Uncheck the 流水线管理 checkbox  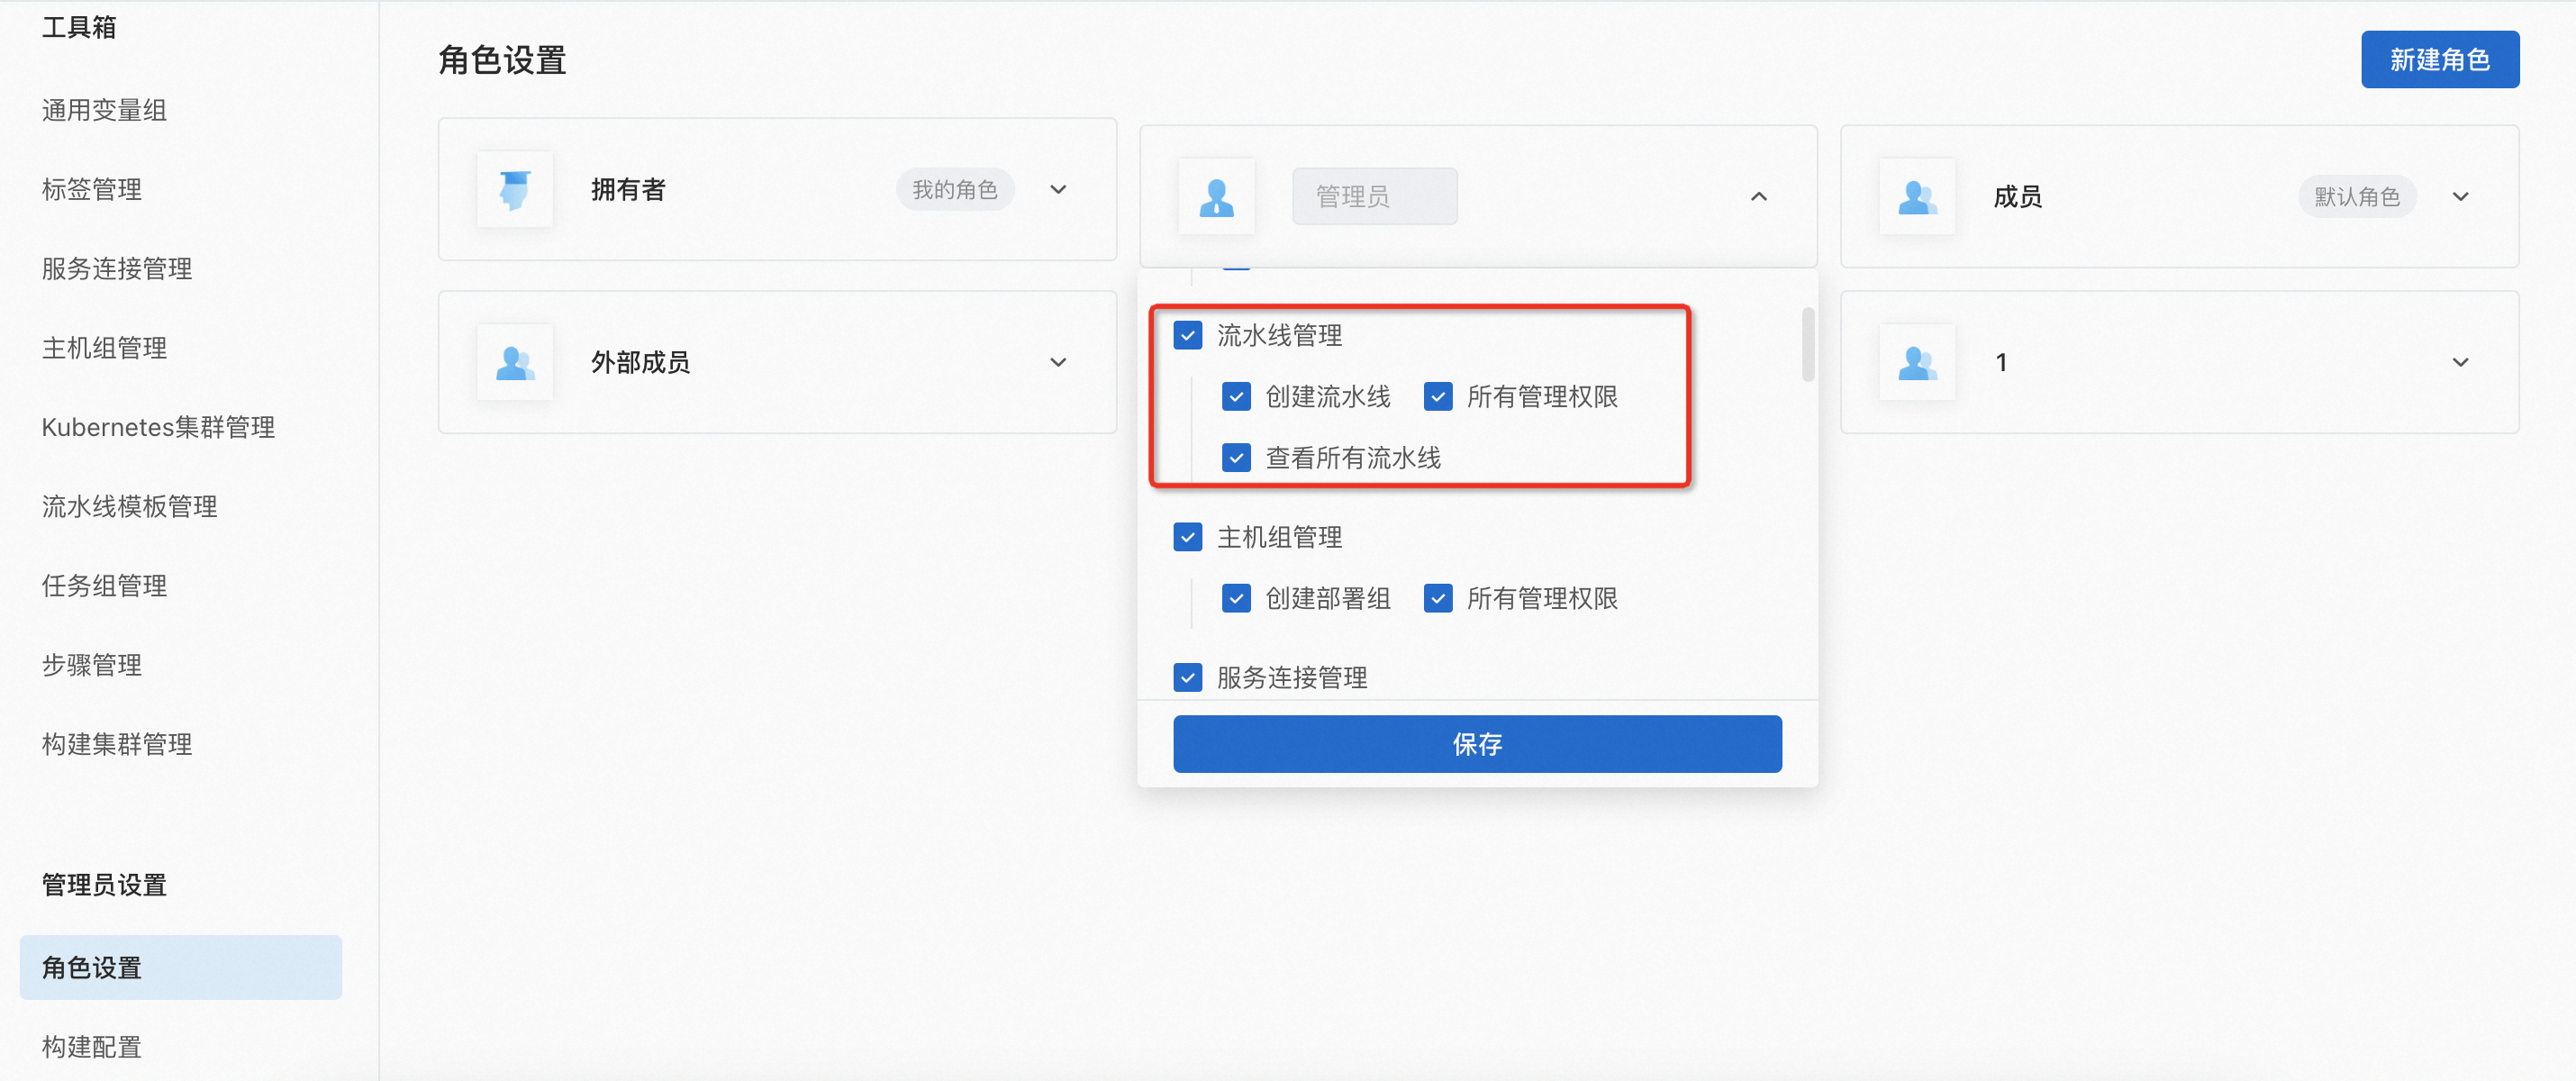click(x=1188, y=335)
